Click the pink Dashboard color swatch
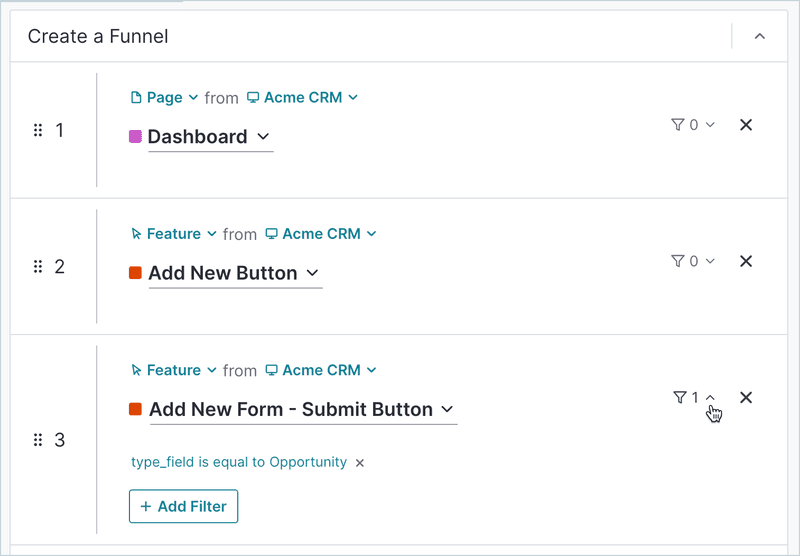Screen dimensions: 800x556 [x=135, y=137]
